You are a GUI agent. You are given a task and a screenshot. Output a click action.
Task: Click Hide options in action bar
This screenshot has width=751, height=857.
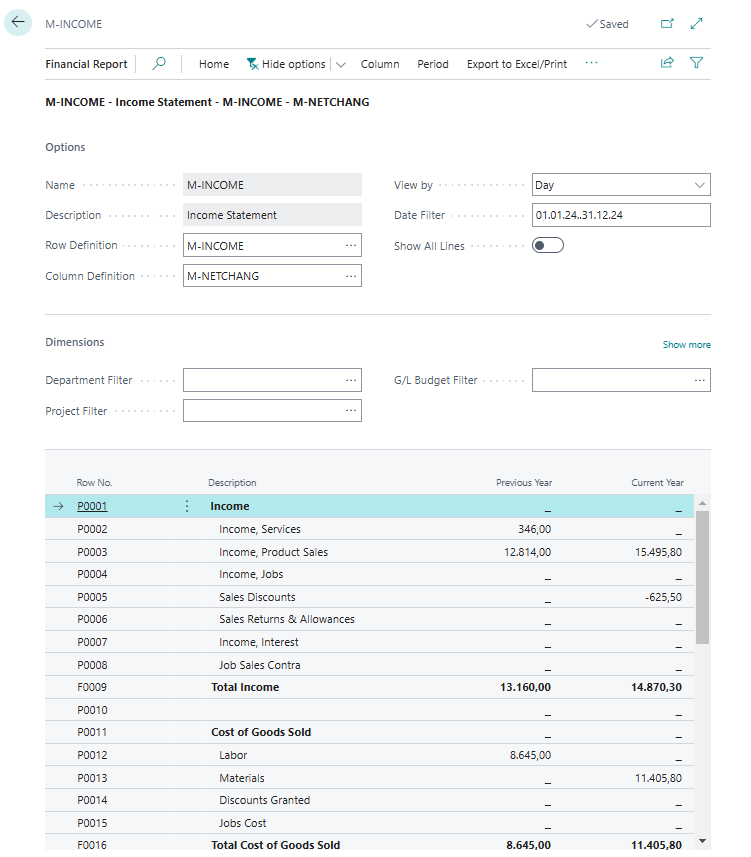tap(286, 64)
